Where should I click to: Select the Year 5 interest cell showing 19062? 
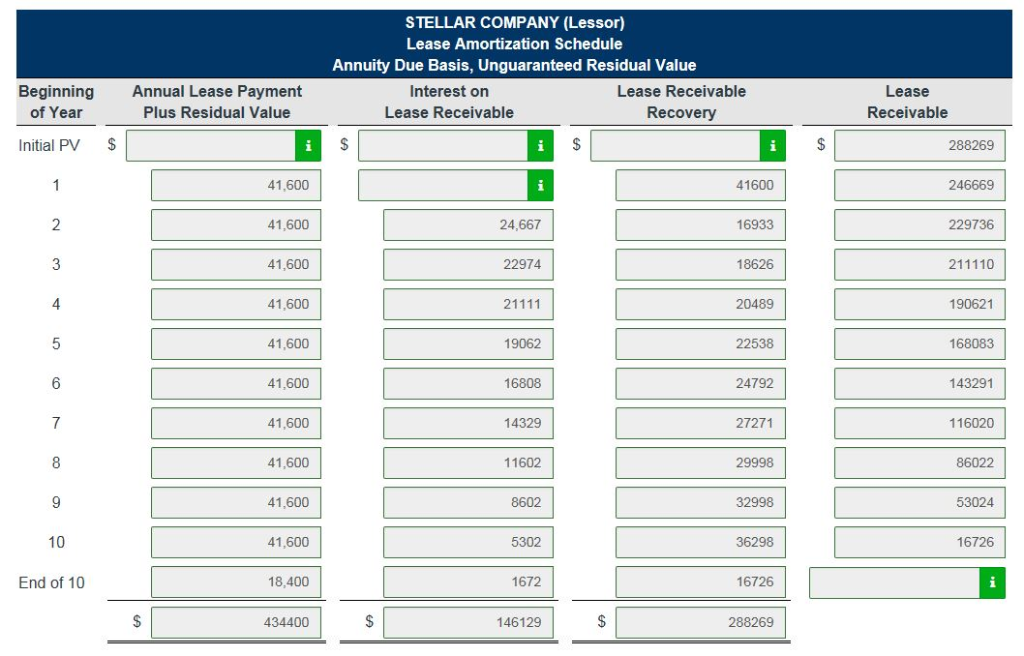(469, 343)
